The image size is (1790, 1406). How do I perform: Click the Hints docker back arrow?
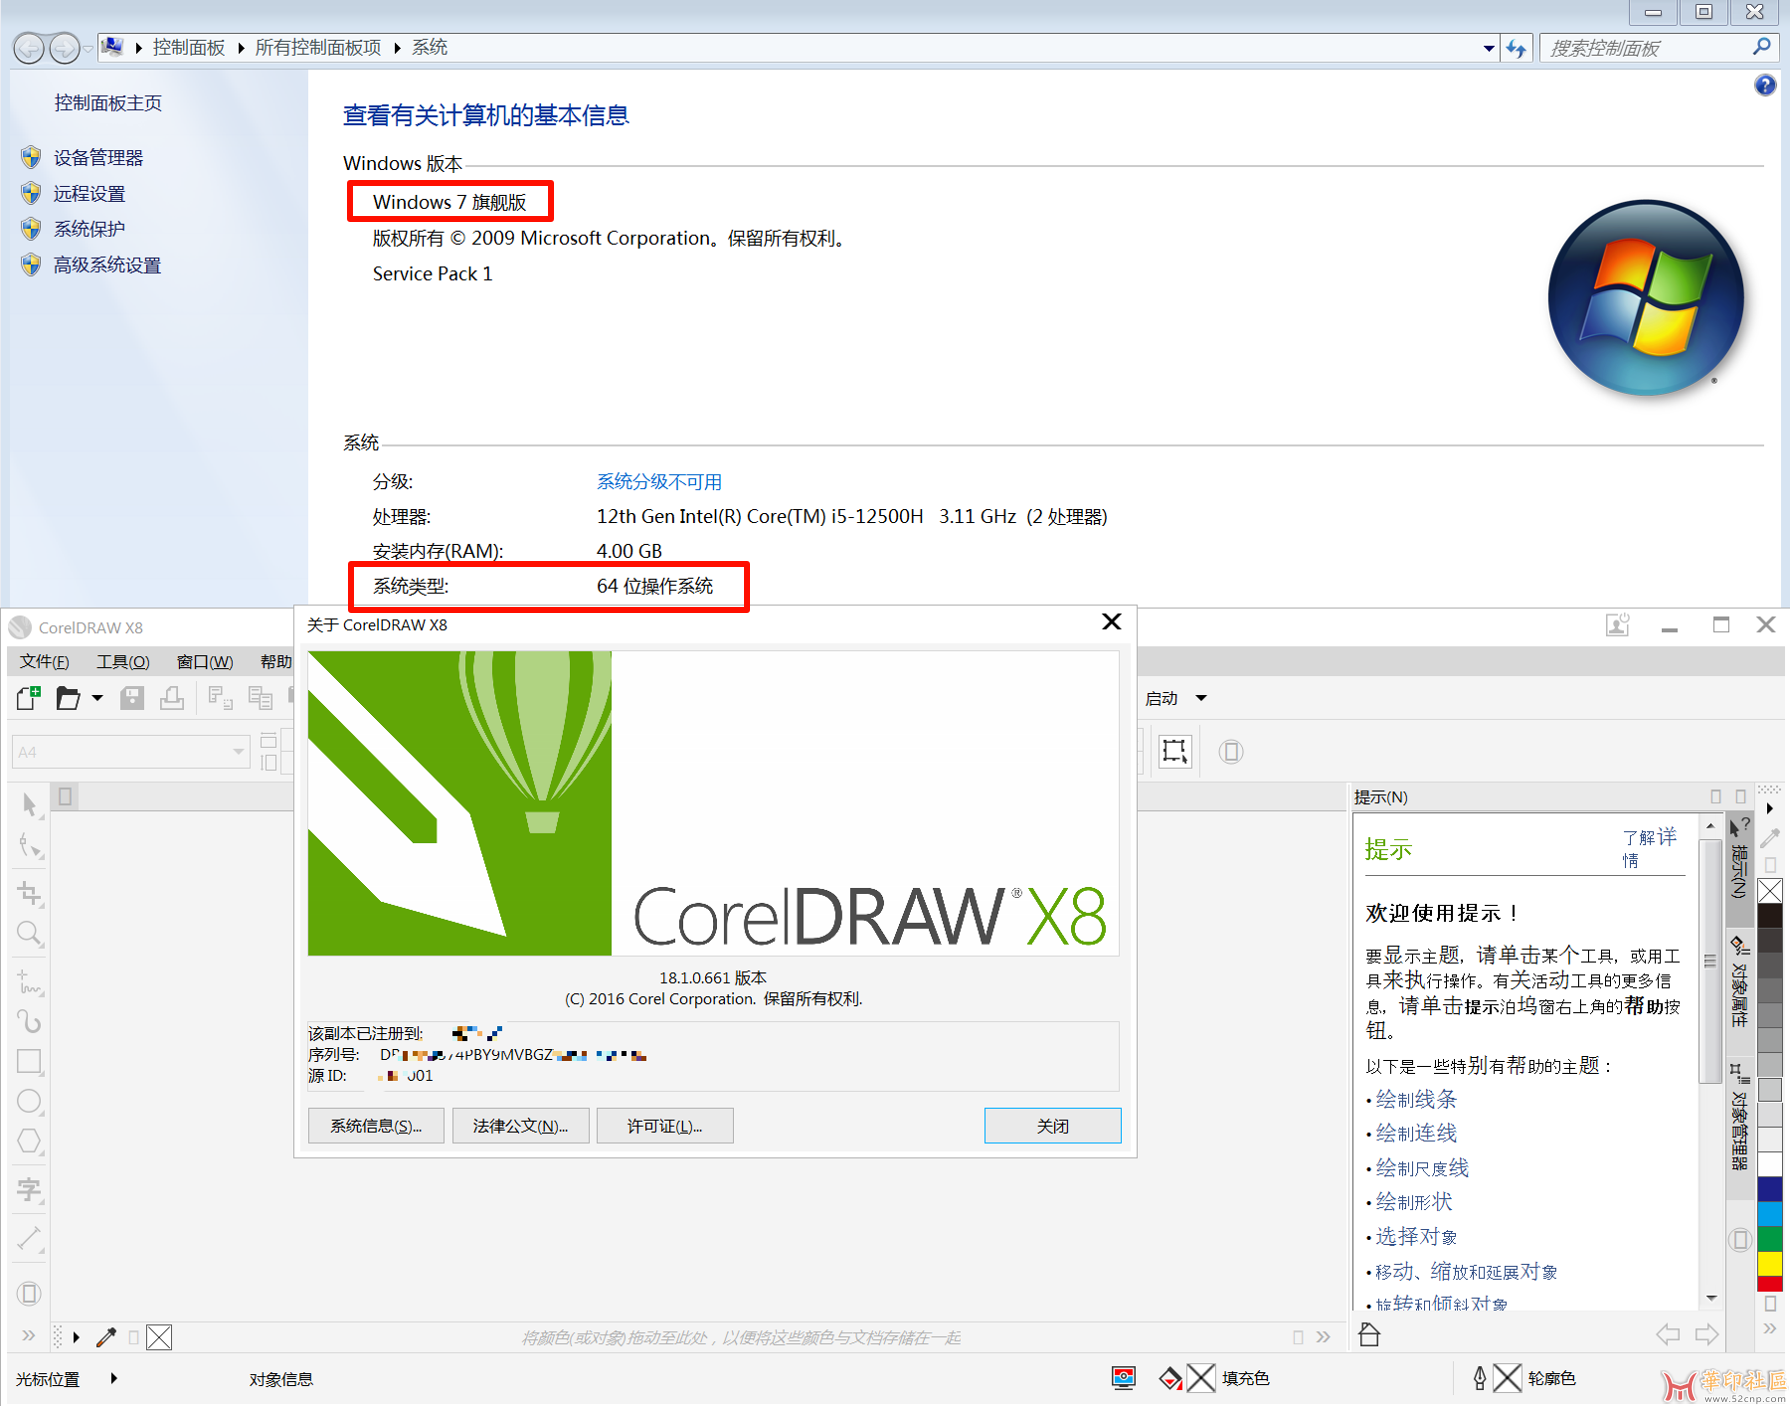tap(1667, 1334)
